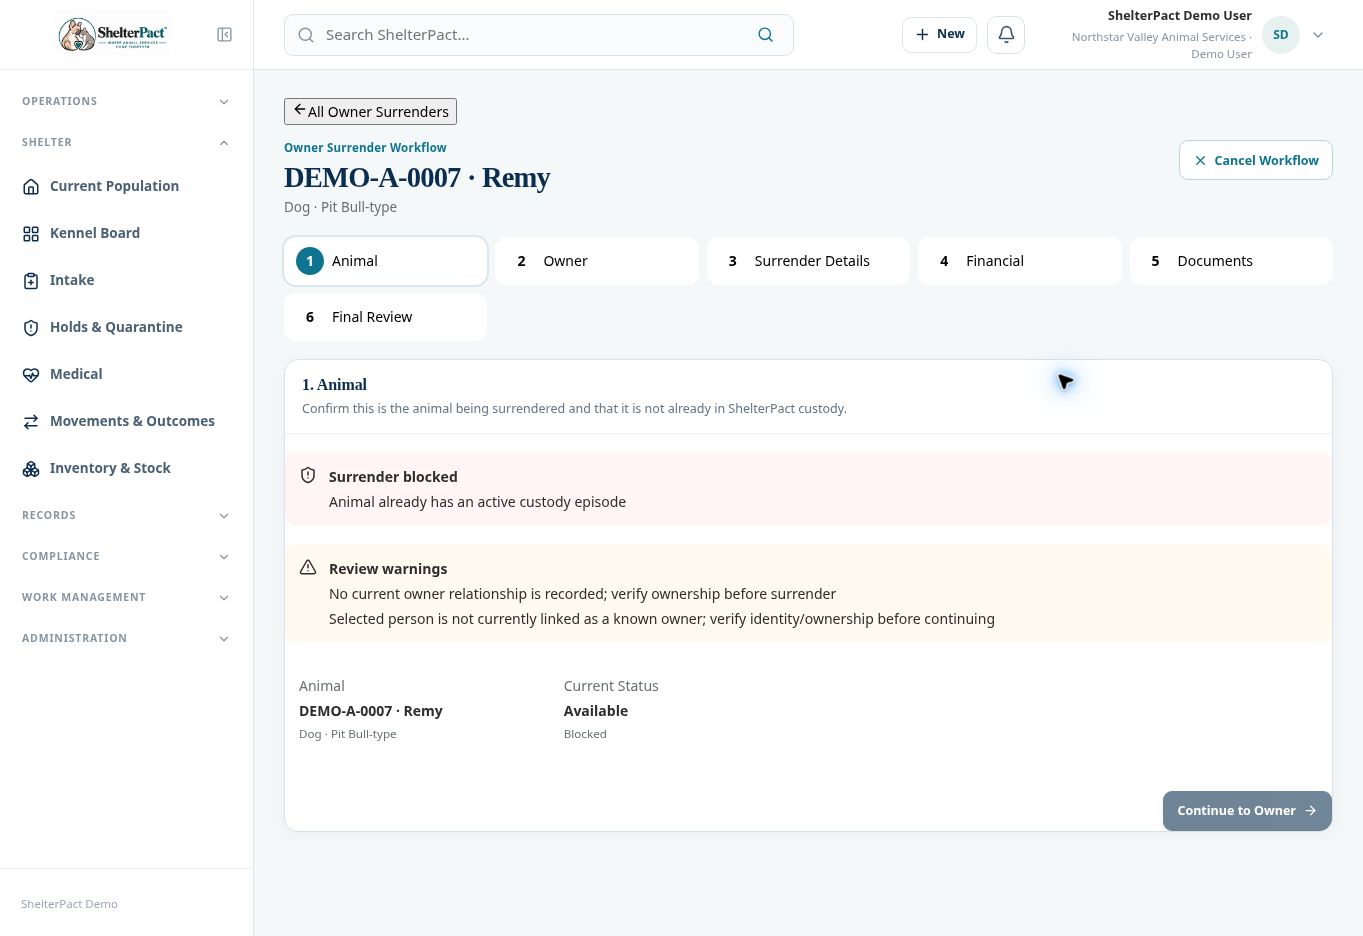Open Current Population page
Viewport: 1363px width, 936px height.
point(126,186)
